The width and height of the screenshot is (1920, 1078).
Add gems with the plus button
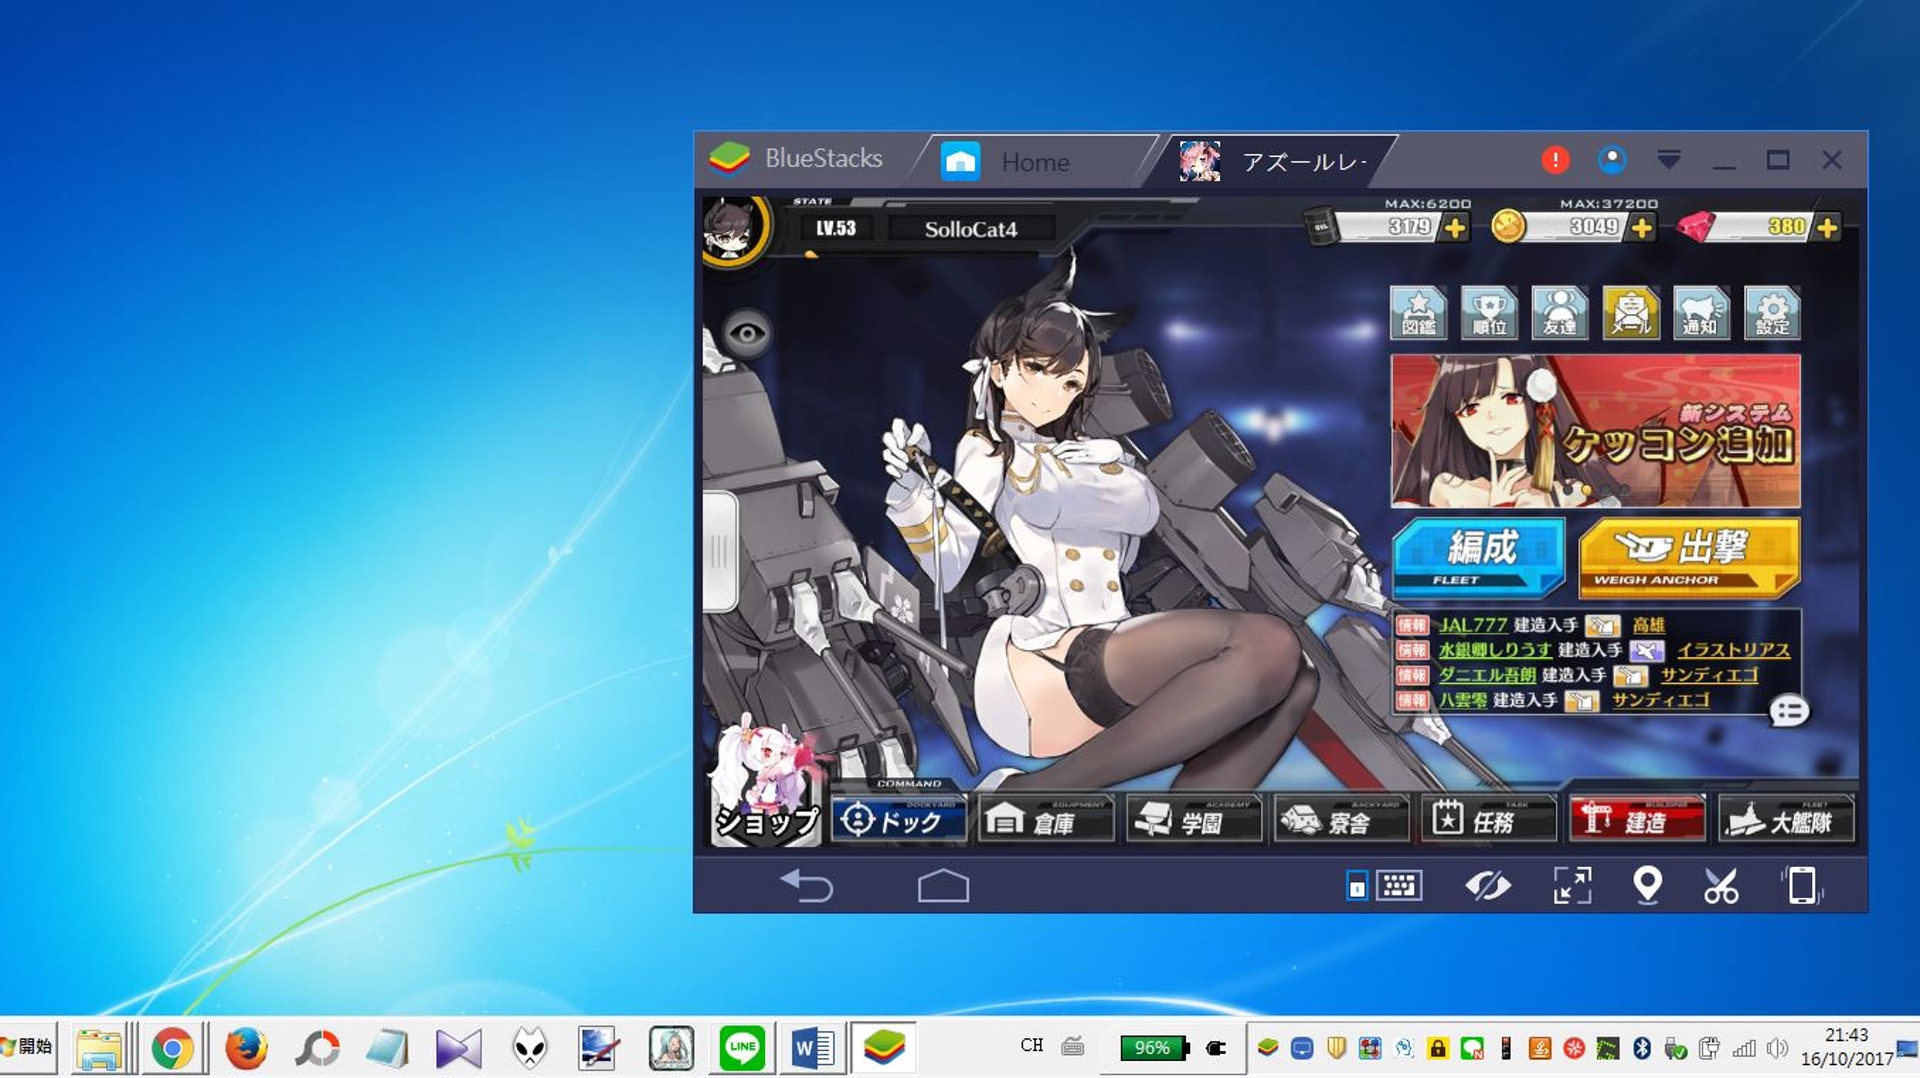(x=1827, y=228)
